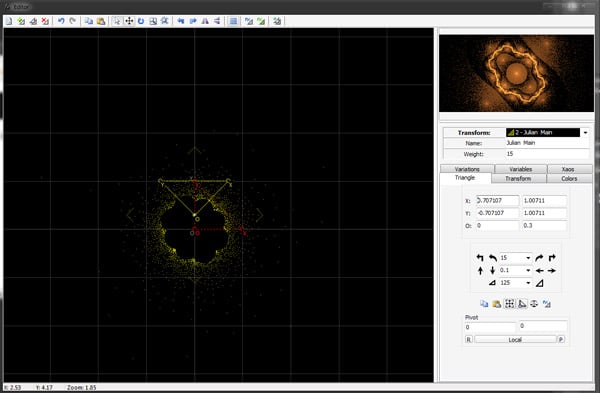Click the first Pivot coordinate field

(x=490, y=328)
